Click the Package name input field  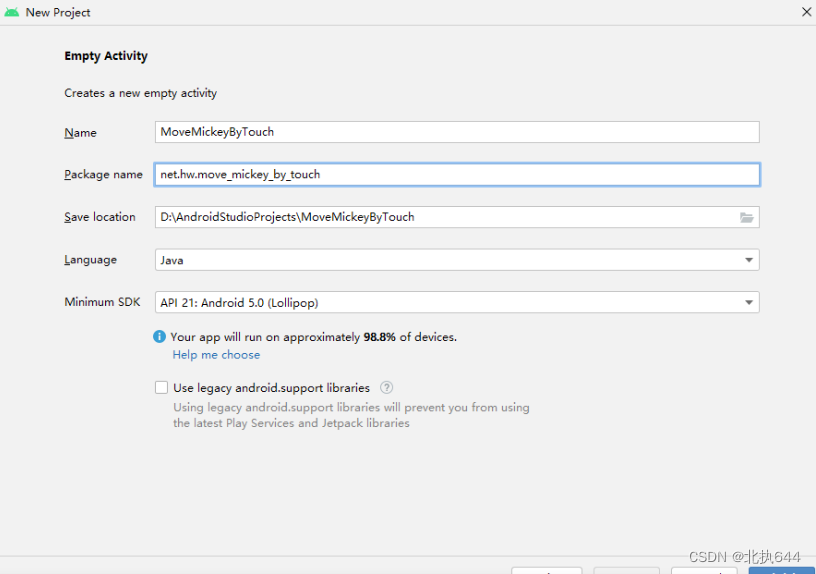[x=457, y=174]
